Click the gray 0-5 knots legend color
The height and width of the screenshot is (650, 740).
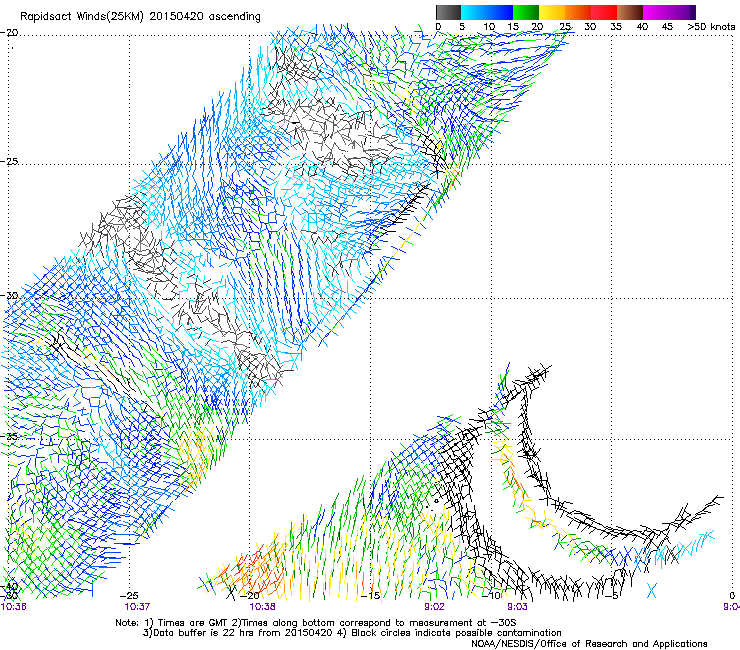[x=448, y=12]
